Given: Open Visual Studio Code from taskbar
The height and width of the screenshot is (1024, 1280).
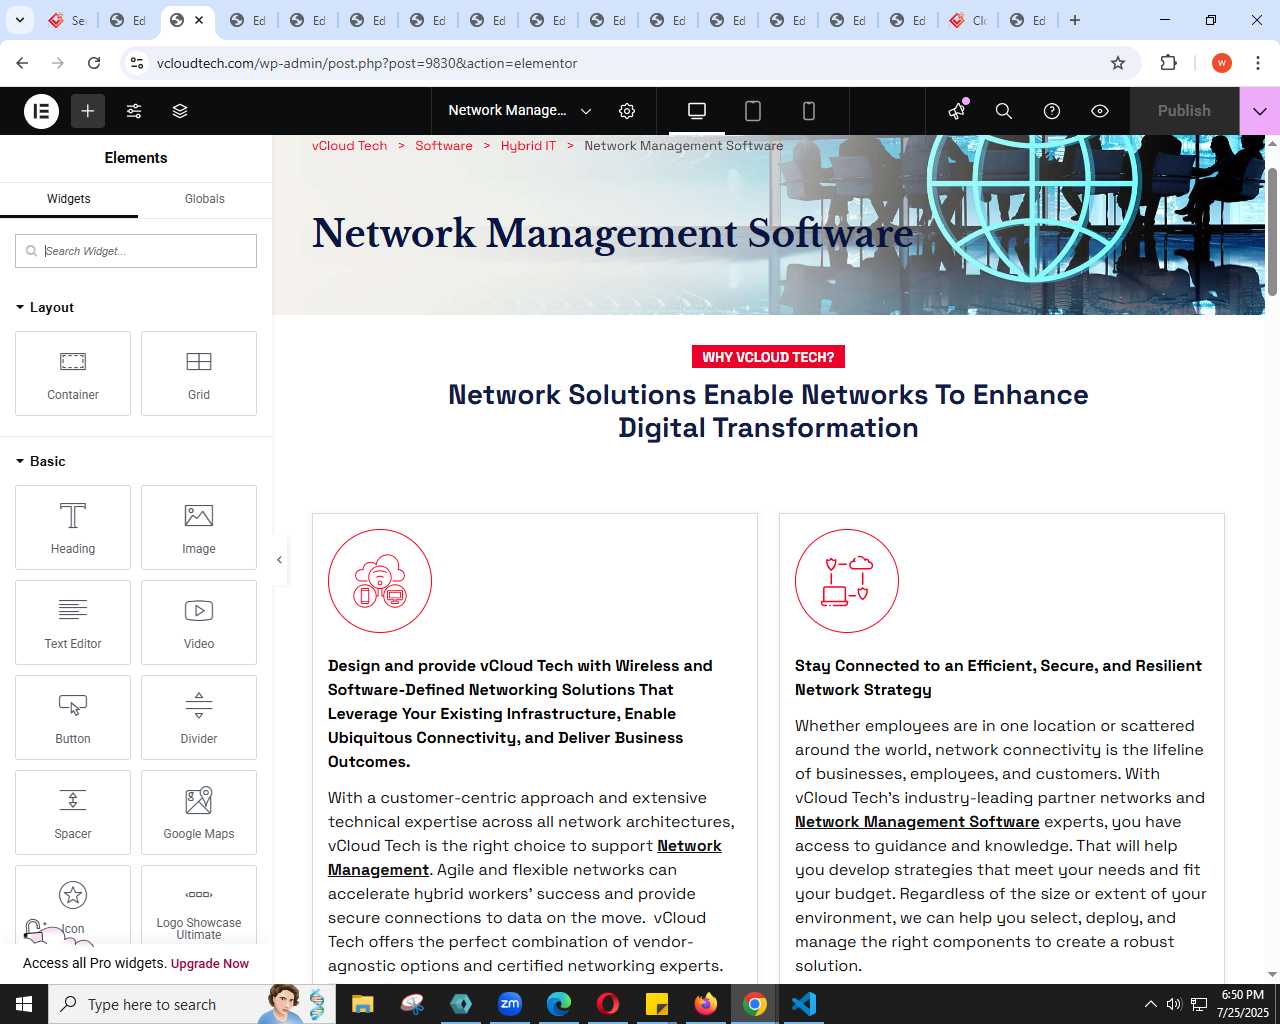Looking at the screenshot, I should (804, 1004).
